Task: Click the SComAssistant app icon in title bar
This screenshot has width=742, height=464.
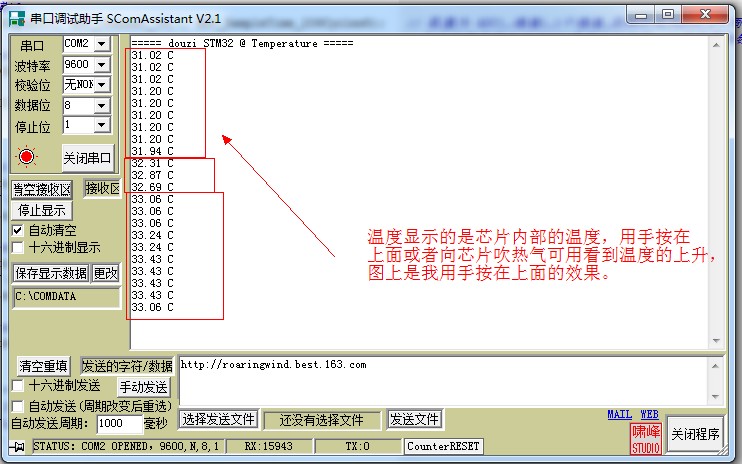Action: 17,19
